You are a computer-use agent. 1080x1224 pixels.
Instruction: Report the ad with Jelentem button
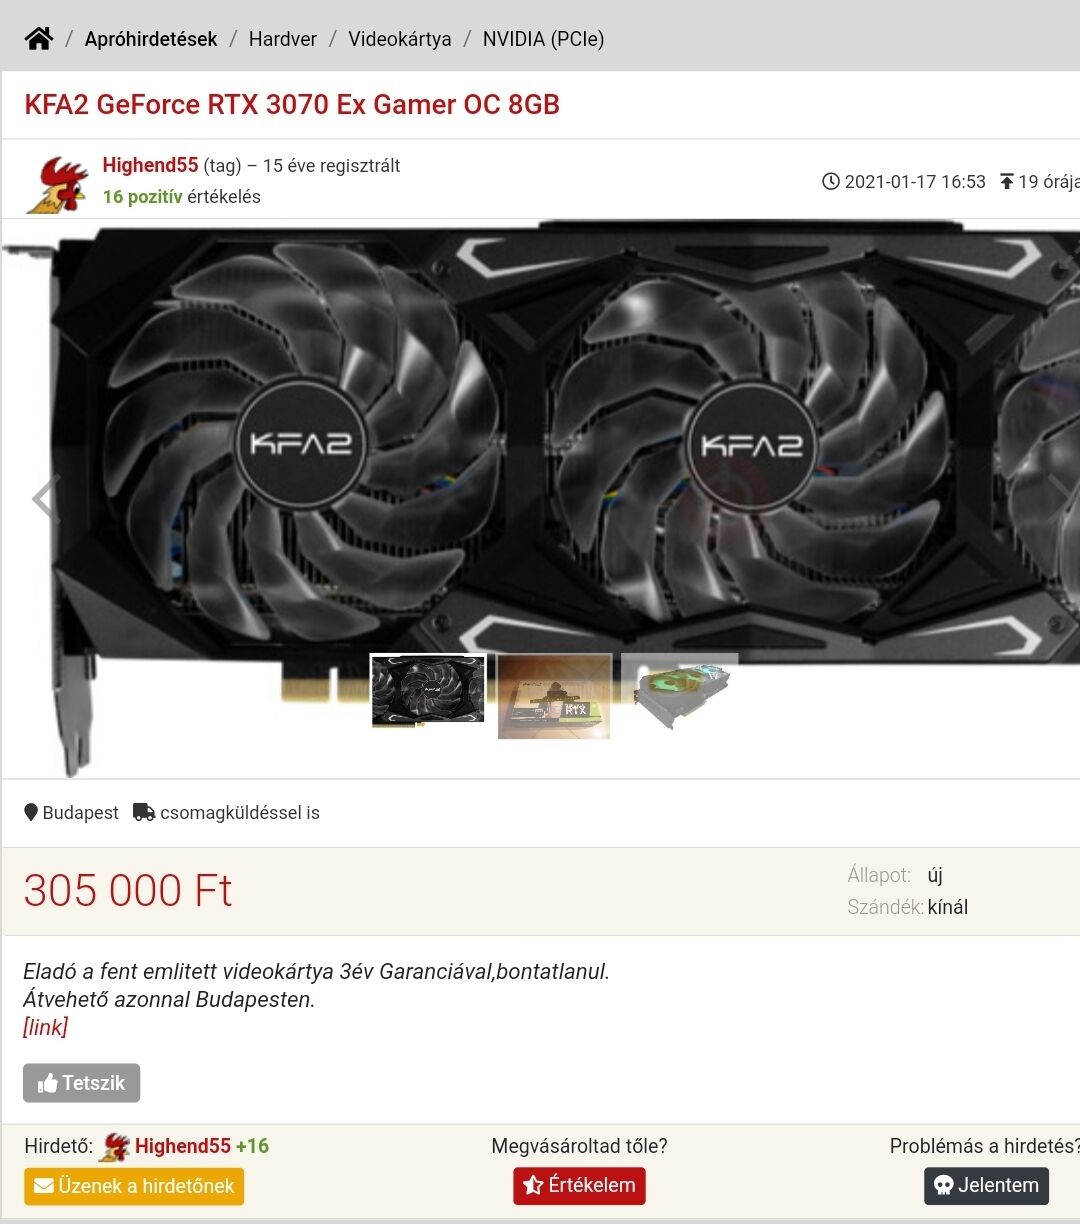click(x=986, y=1186)
